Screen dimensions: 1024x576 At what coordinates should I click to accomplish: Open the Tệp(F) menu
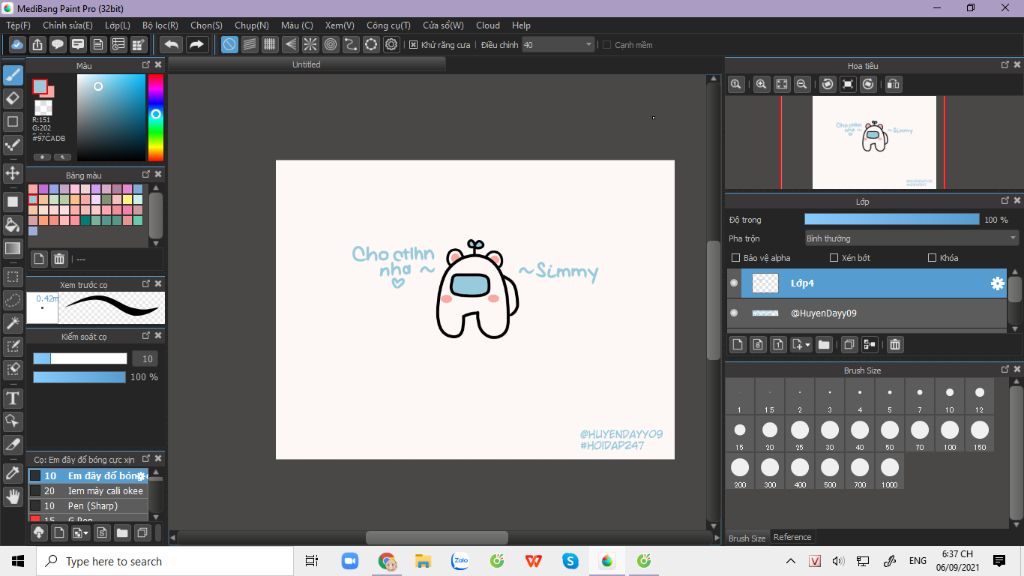(x=18, y=25)
